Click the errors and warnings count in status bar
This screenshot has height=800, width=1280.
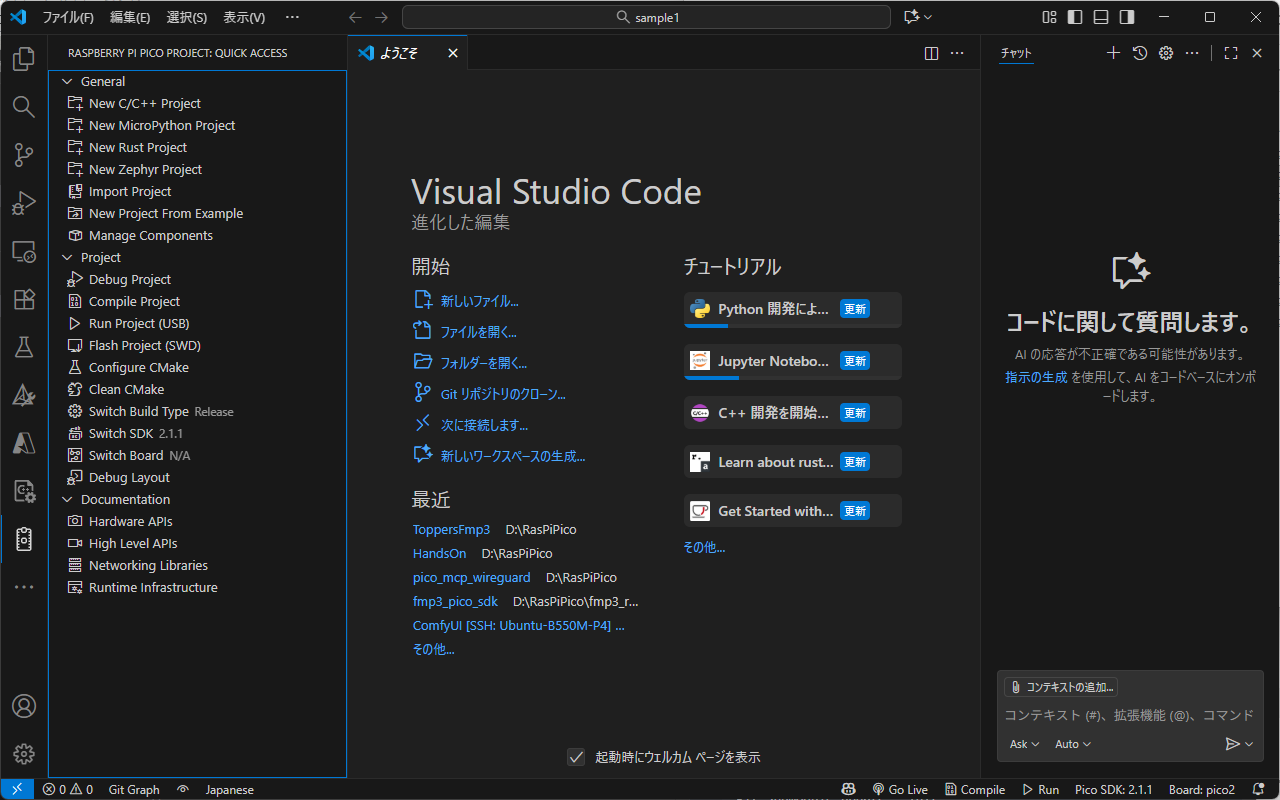tap(68, 789)
